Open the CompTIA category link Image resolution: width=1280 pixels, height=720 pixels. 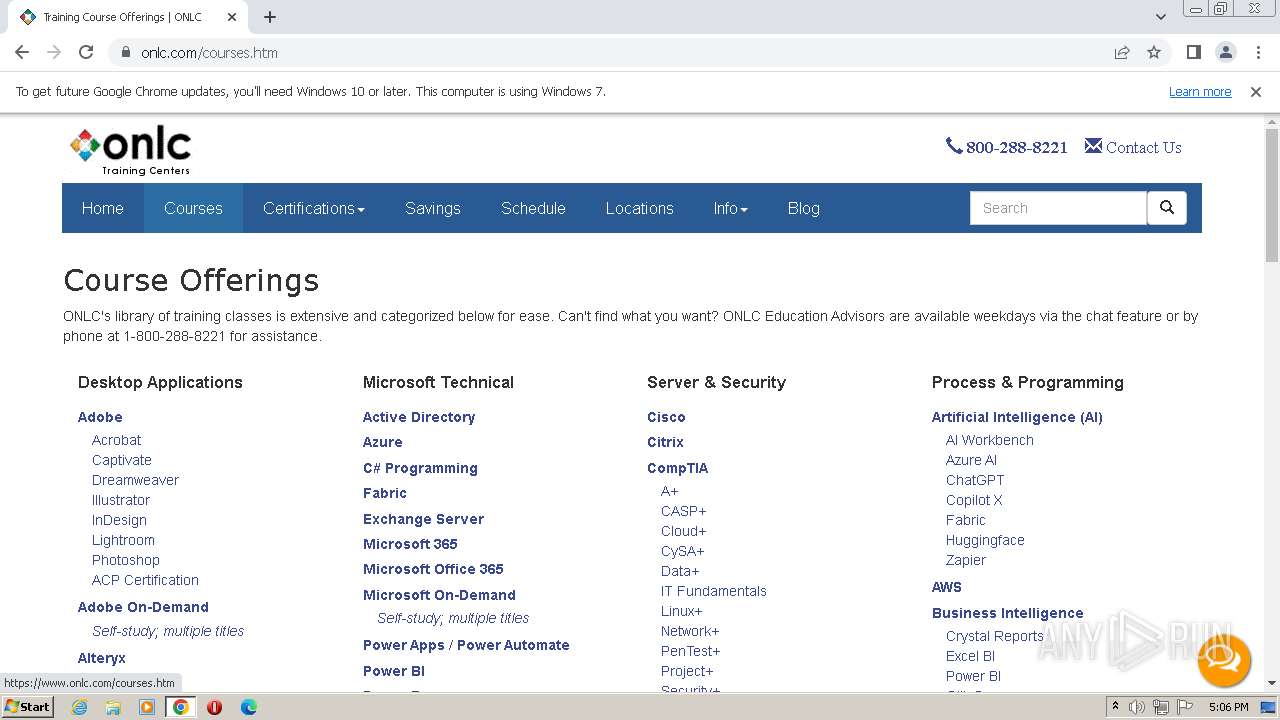pyautogui.click(x=677, y=468)
